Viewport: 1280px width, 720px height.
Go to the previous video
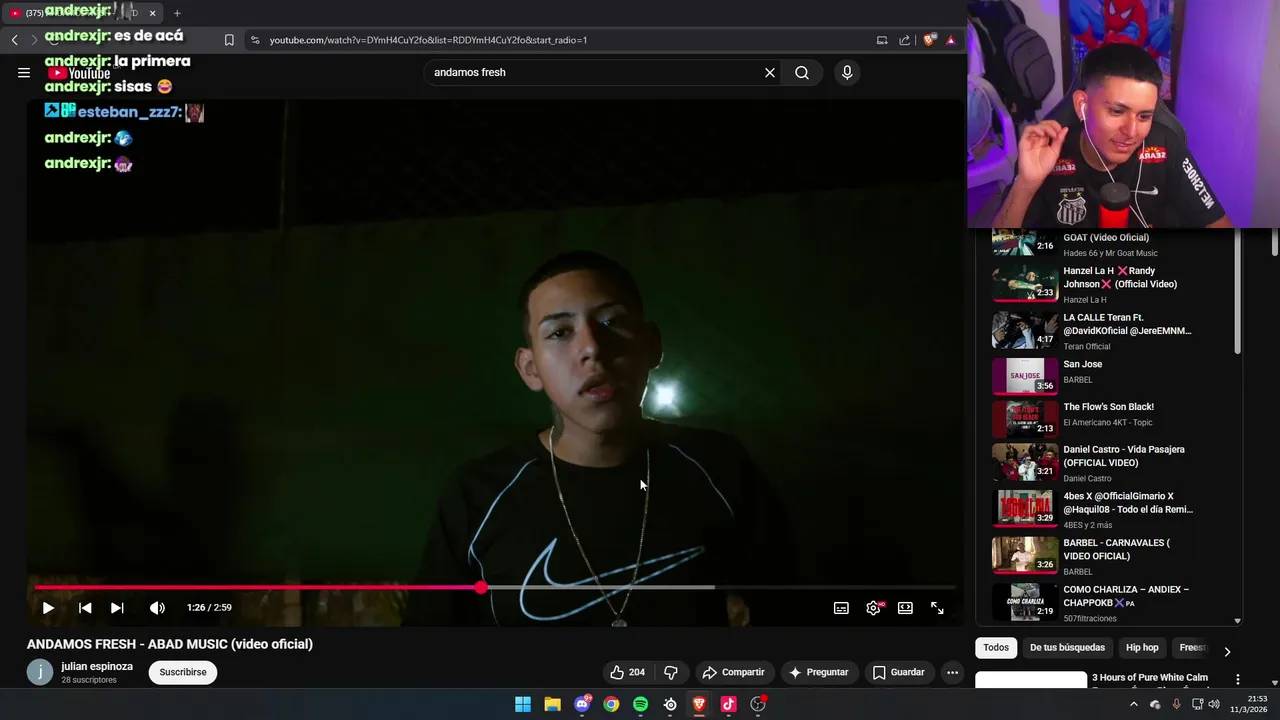(85, 607)
